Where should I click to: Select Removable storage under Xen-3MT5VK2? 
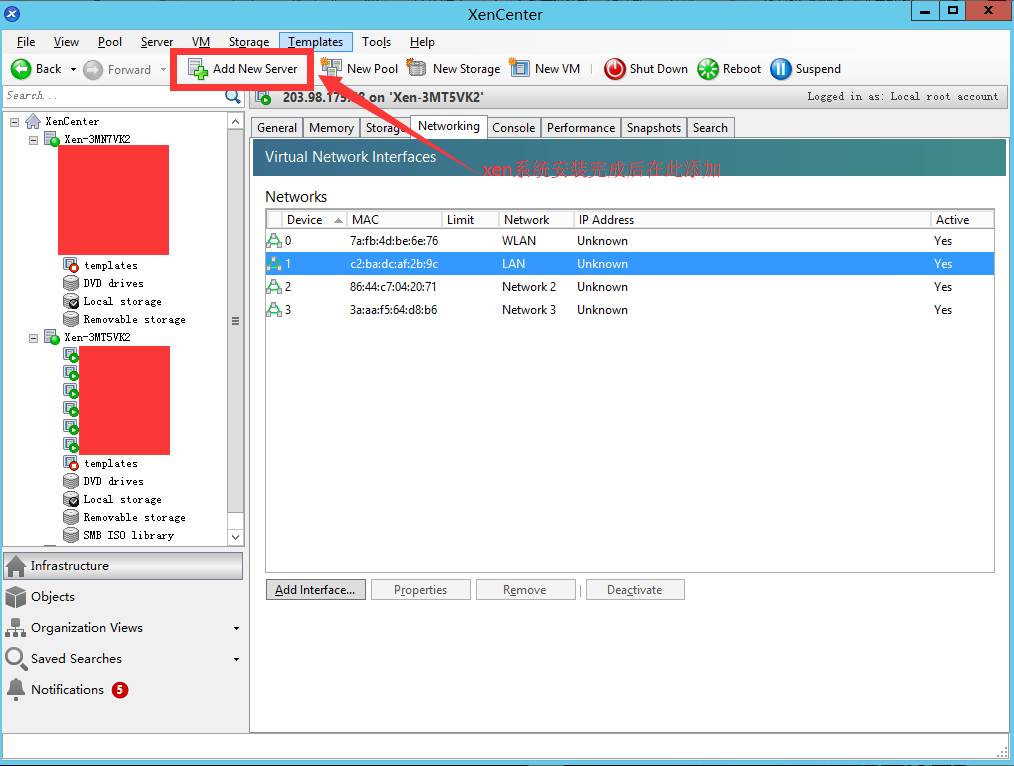click(134, 517)
